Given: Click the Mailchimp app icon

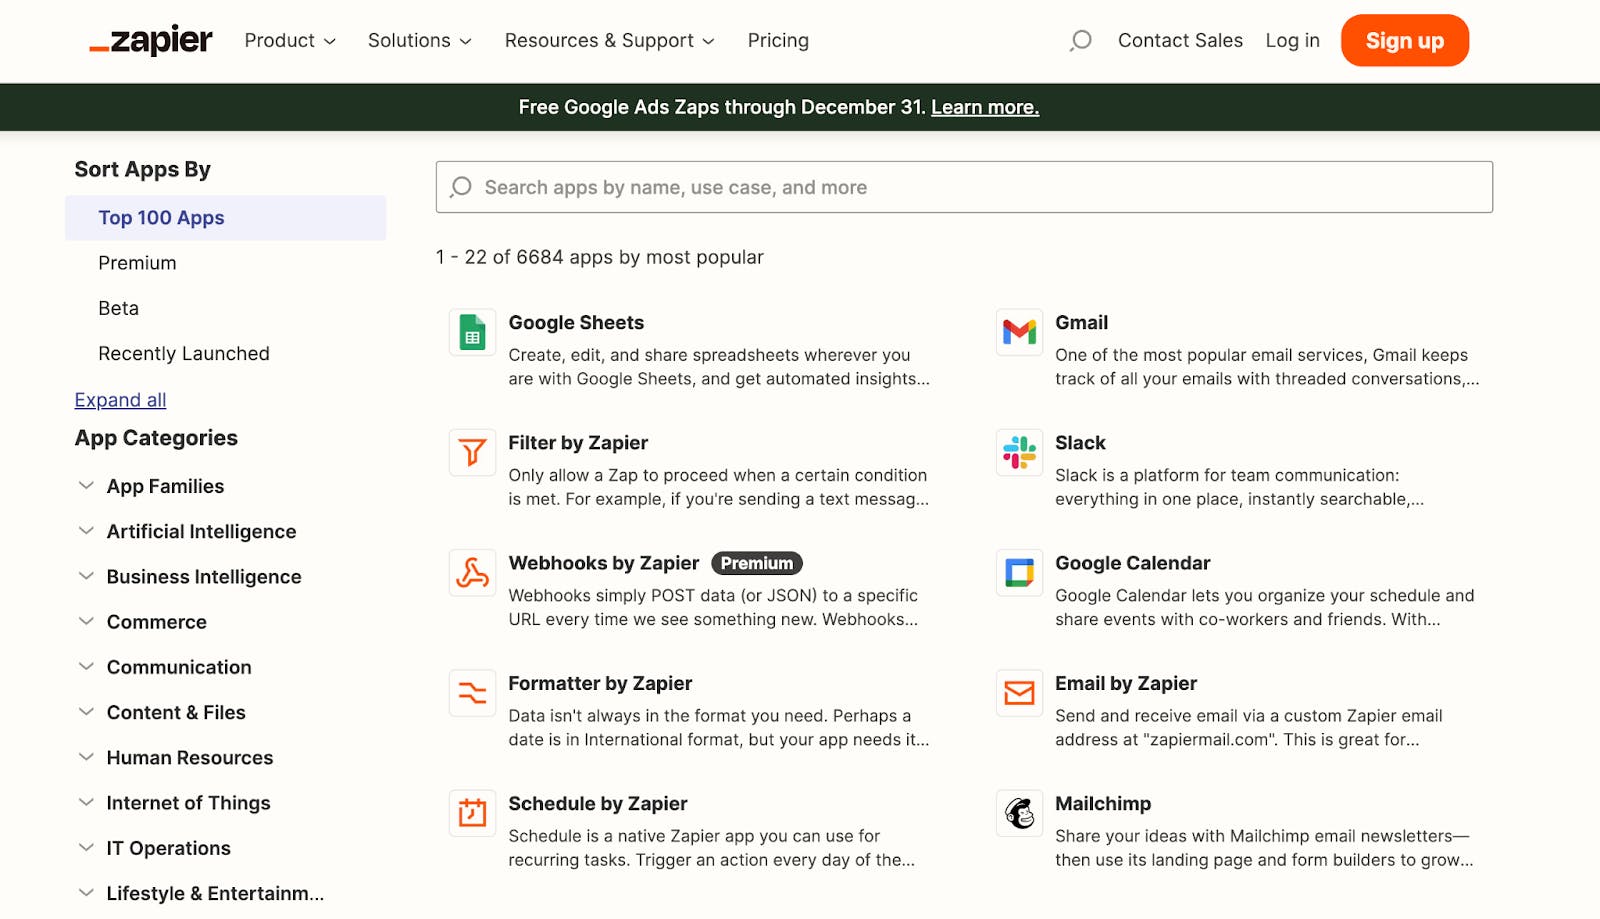Looking at the screenshot, I should coord(1019,814).
